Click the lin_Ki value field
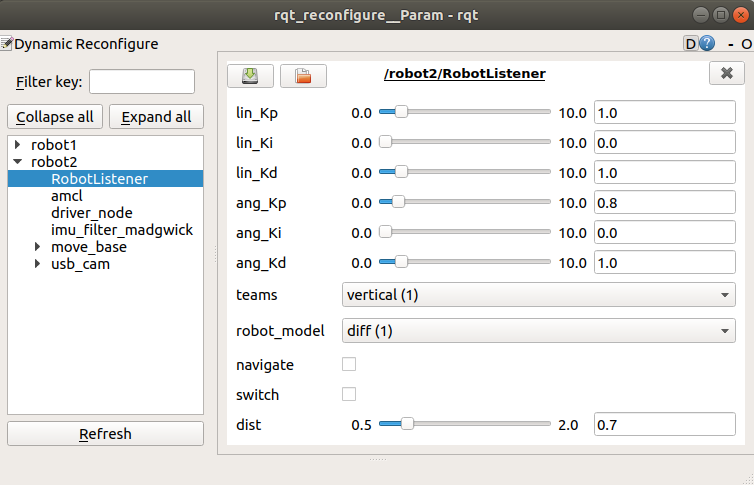The image size is (754, 485). (x=665, y=143)
